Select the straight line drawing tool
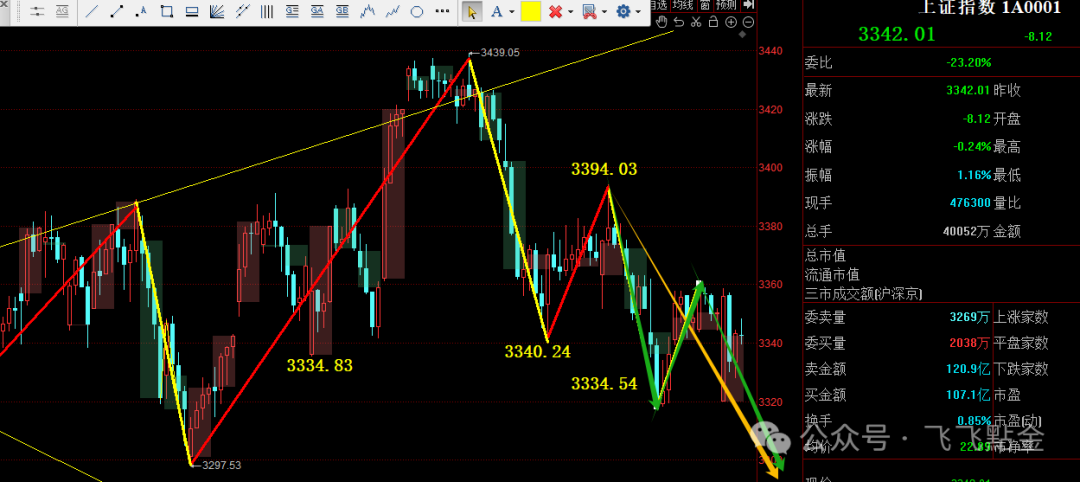1080x482 pixels. tap(92, 11)
